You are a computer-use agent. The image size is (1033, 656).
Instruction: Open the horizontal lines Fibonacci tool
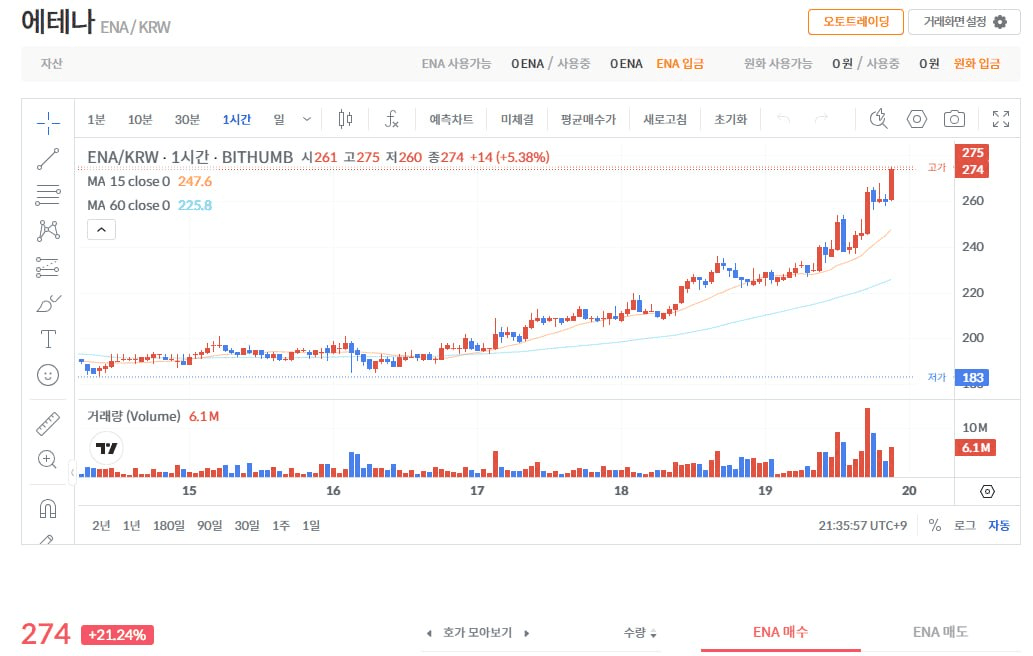[x=48, y=195]
